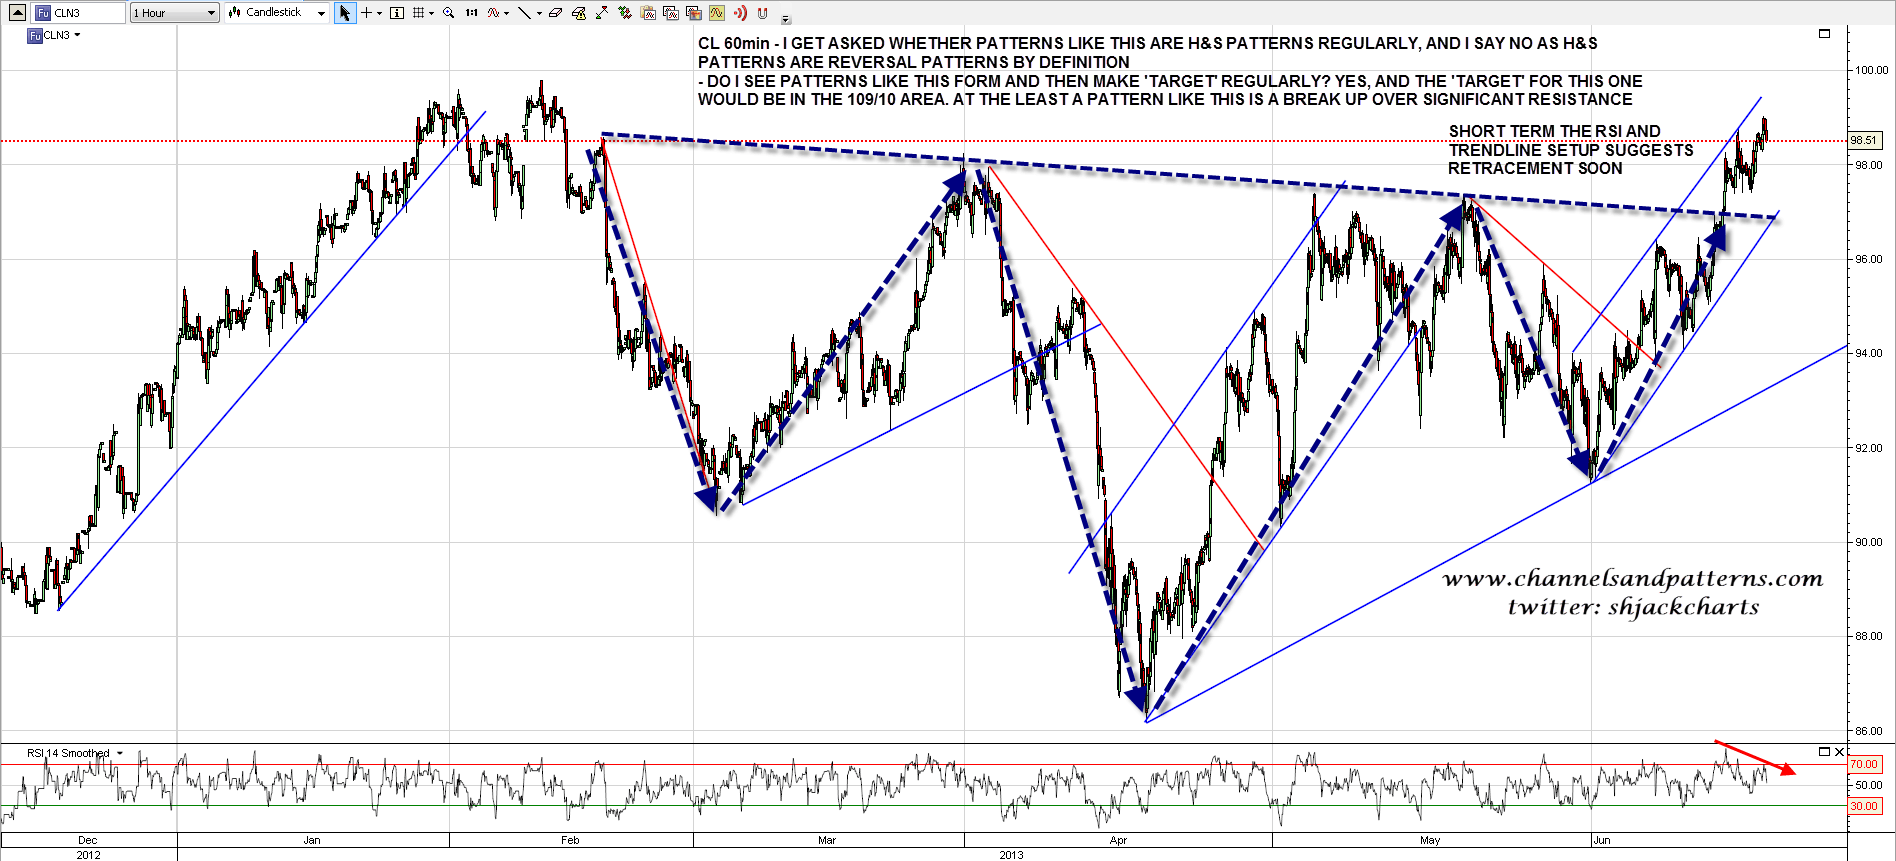Click the zoom magnifier tool

pos(449,13)
